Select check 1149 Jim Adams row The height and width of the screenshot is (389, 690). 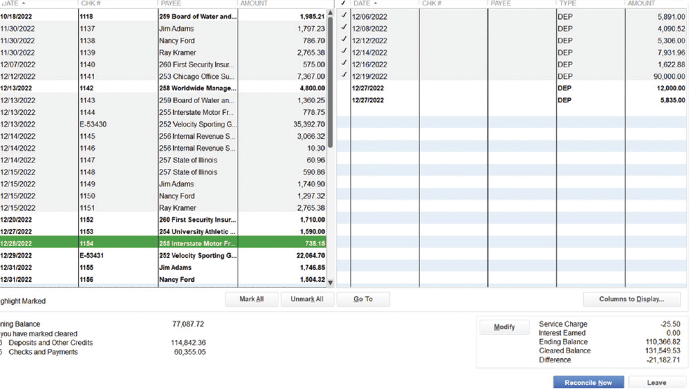163,184
